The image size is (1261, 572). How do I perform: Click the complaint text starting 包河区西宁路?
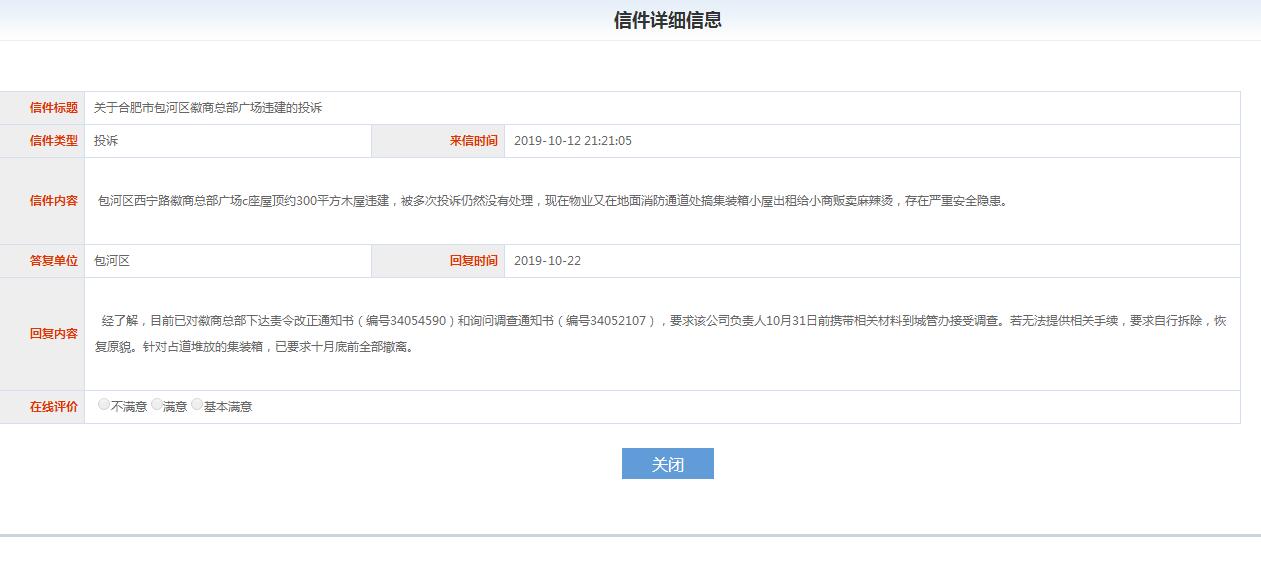pos(555,201)
